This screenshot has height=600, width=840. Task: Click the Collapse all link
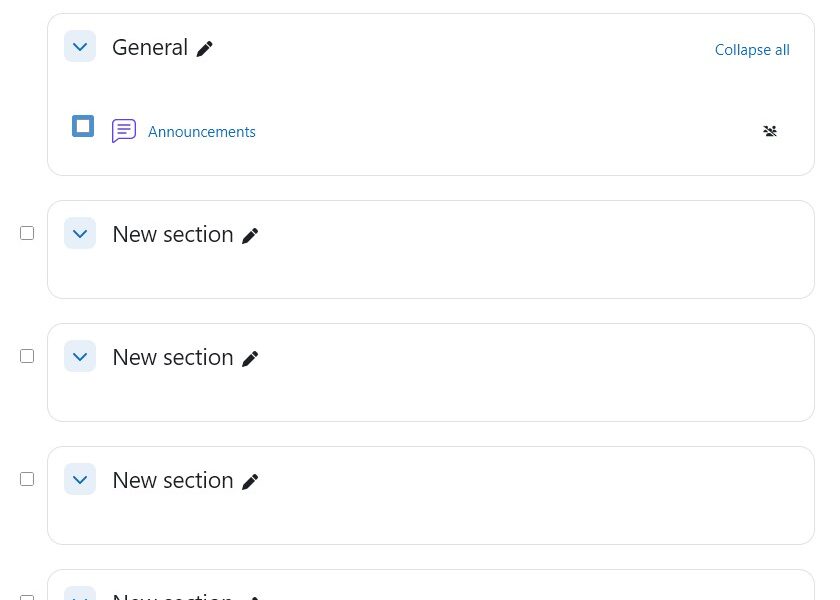752,50
